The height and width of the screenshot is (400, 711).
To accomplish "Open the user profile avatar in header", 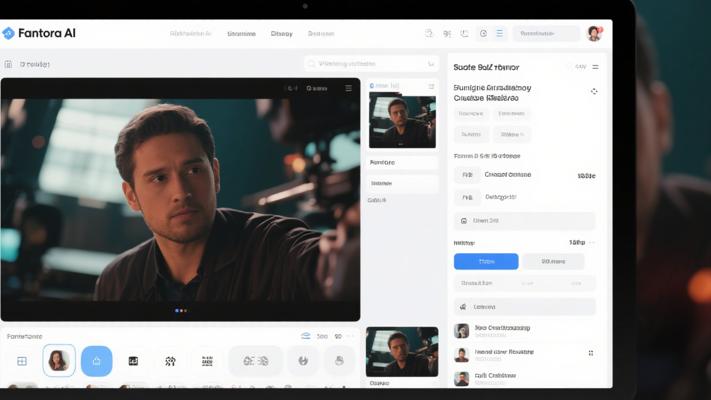I will (x=594, y=33).
